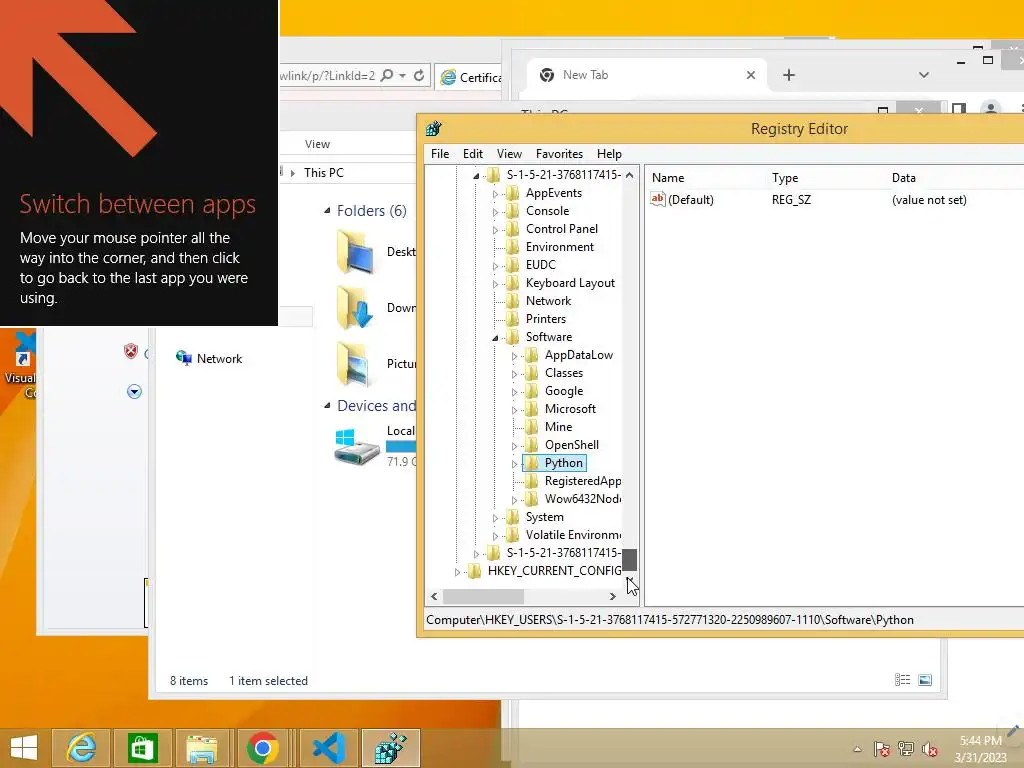Click the Python key folder icon
This screenshot has width=1024, height=768.
532,463
